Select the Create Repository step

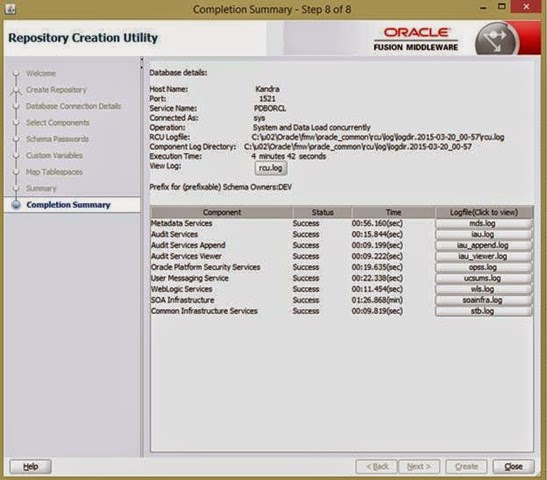(x=56, y=90)
